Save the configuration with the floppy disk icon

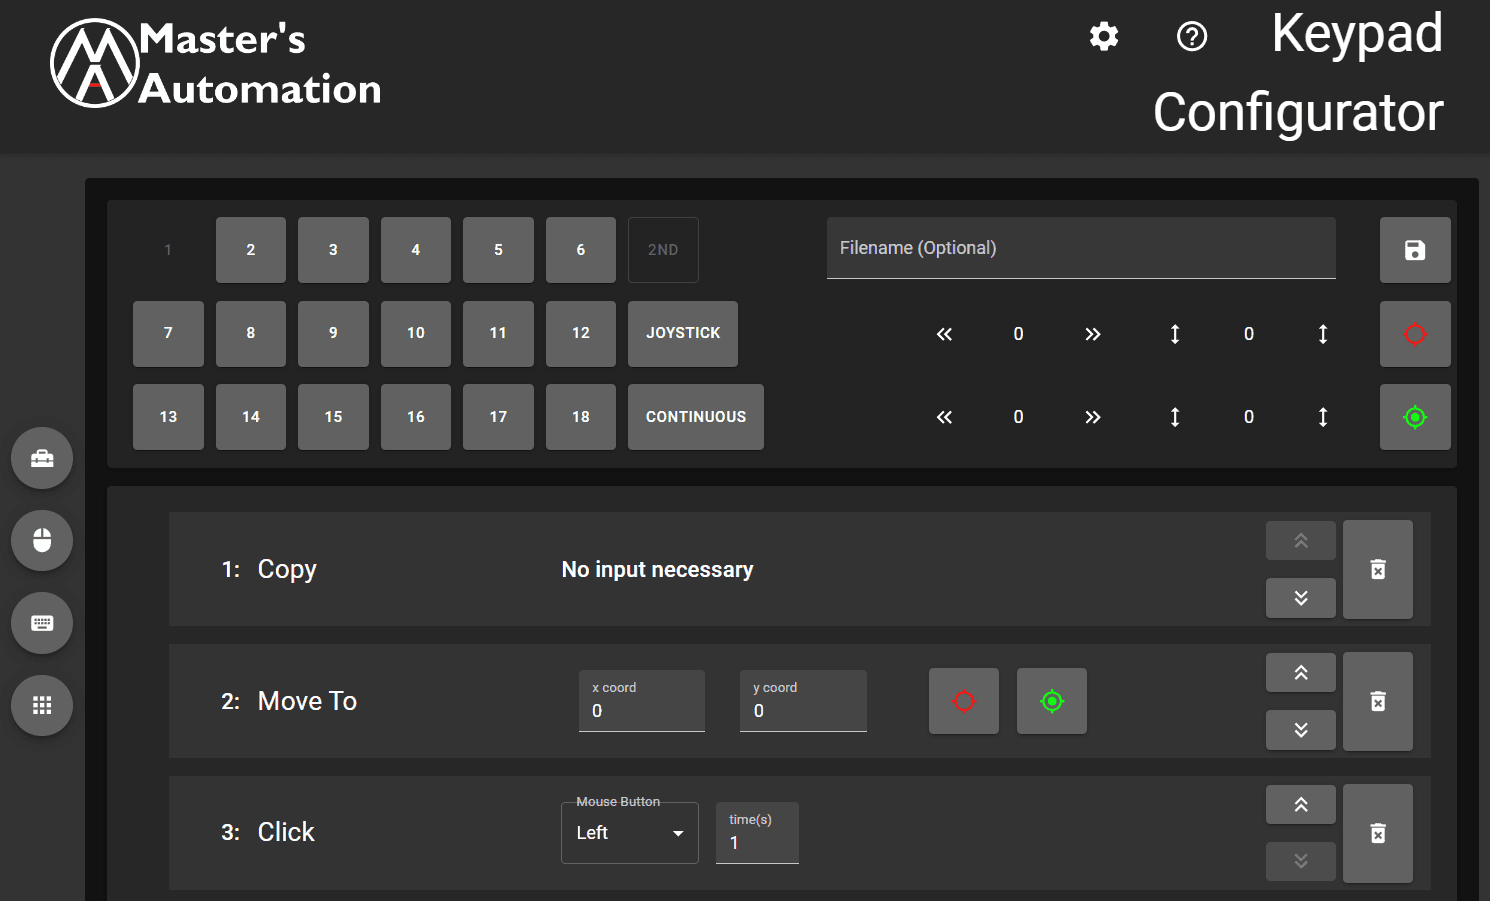[x=1415, y=250]
